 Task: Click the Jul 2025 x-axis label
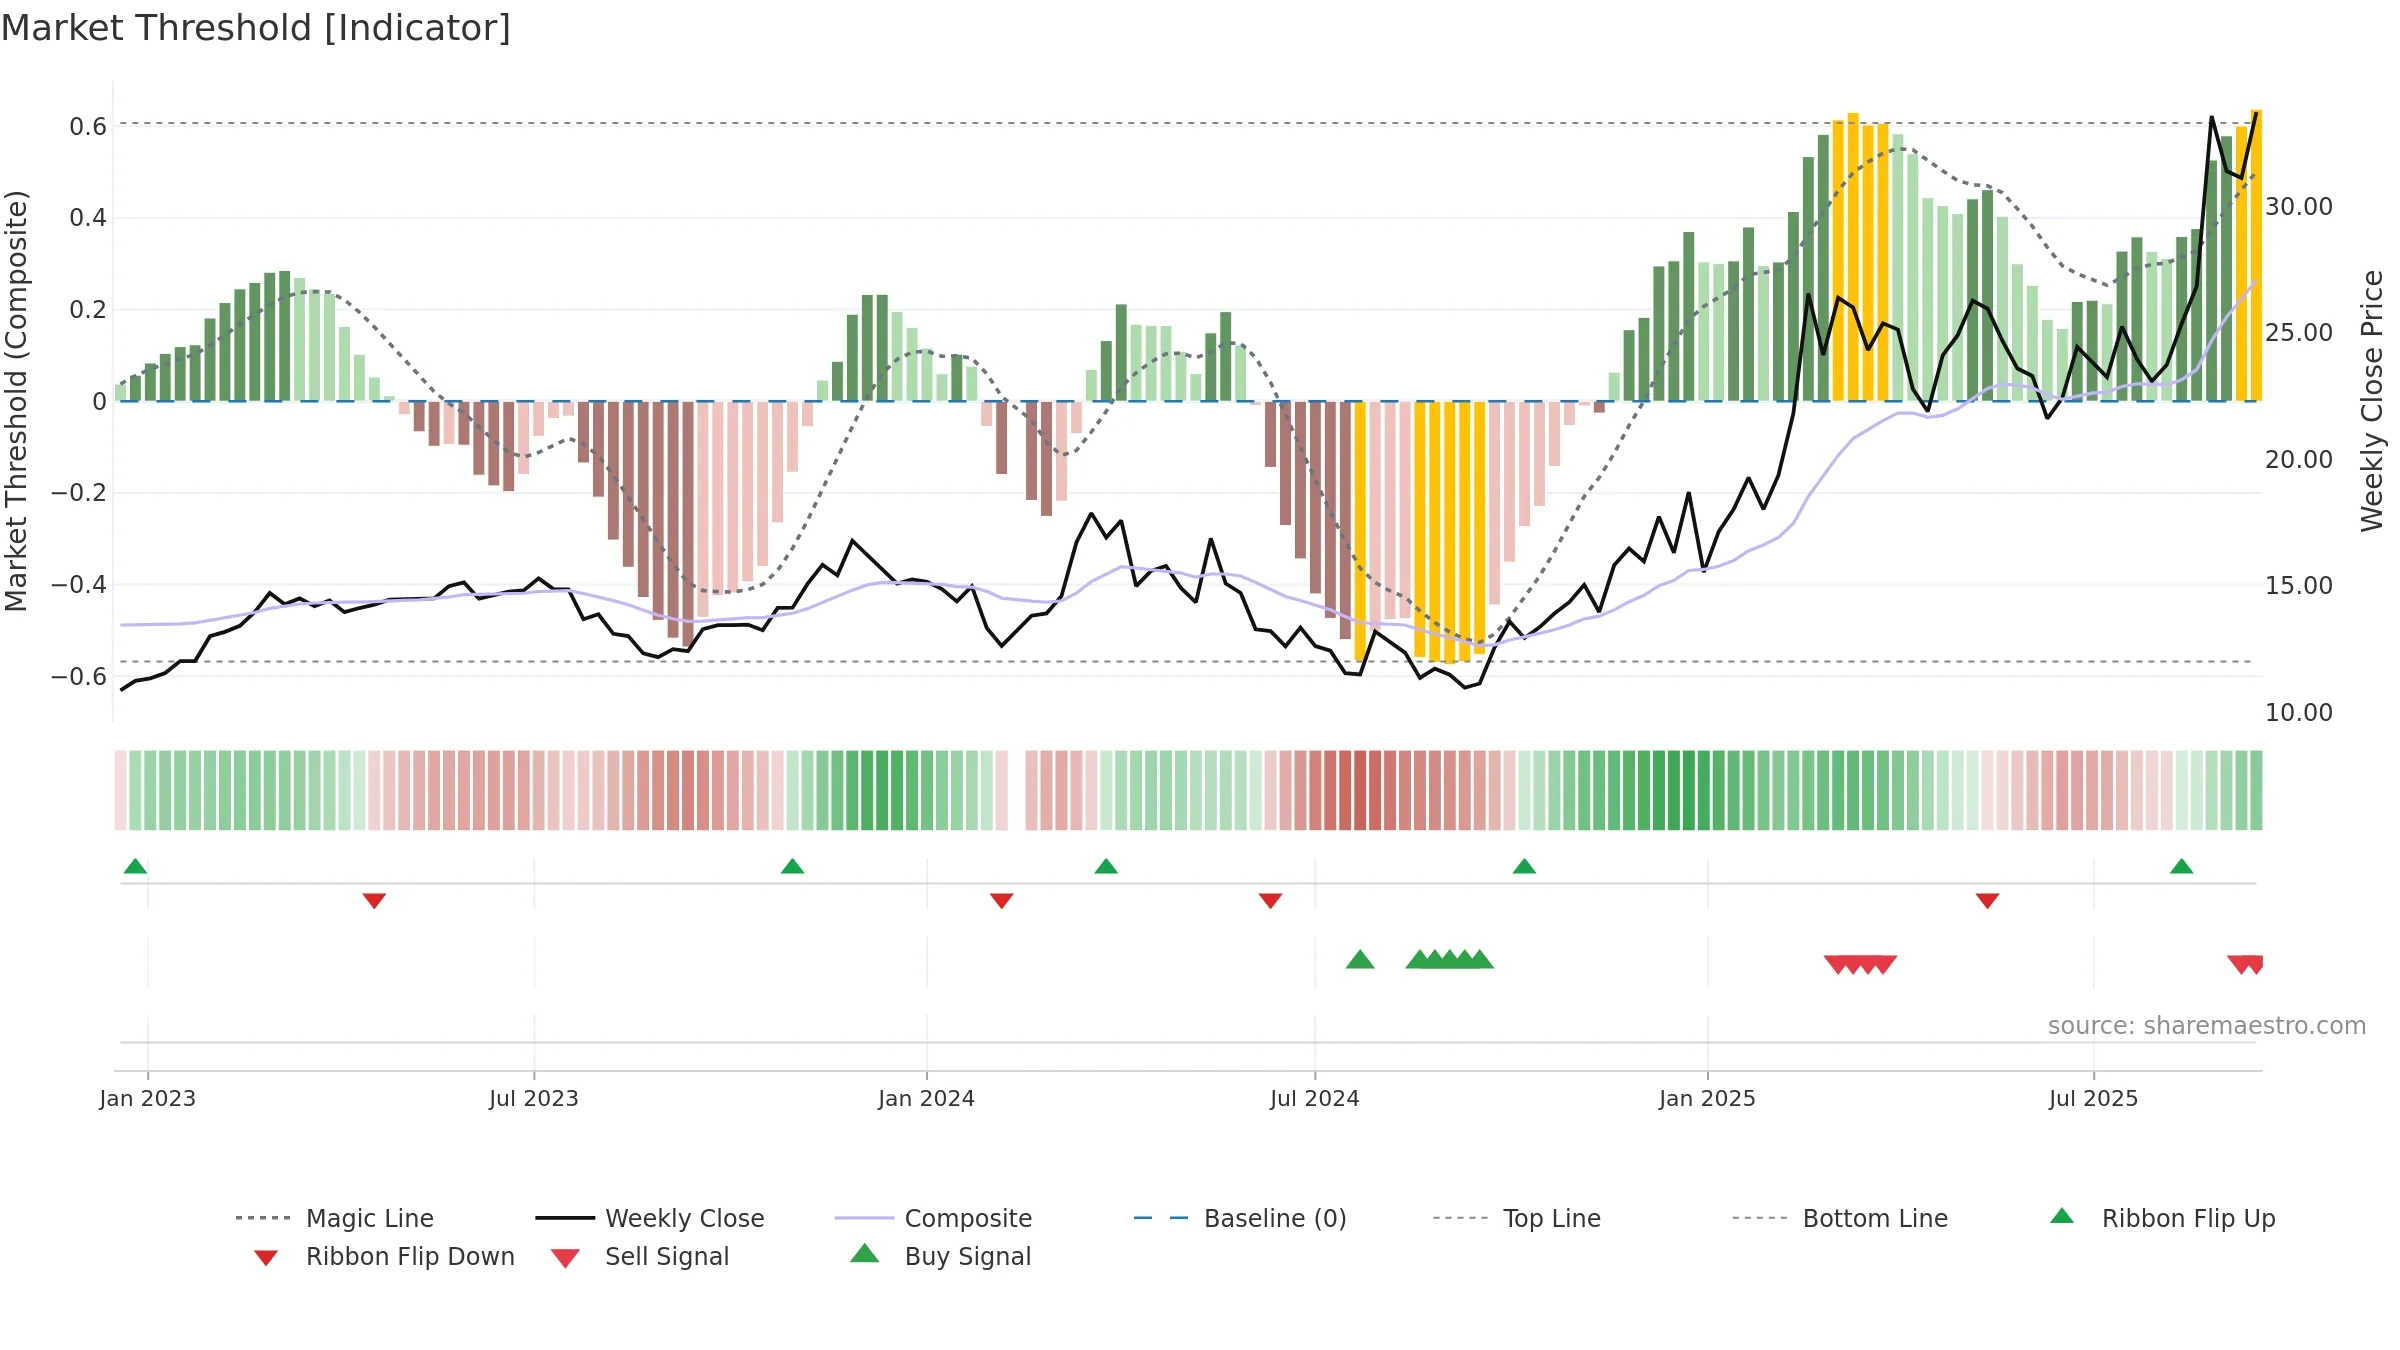click(2094, 1099)
